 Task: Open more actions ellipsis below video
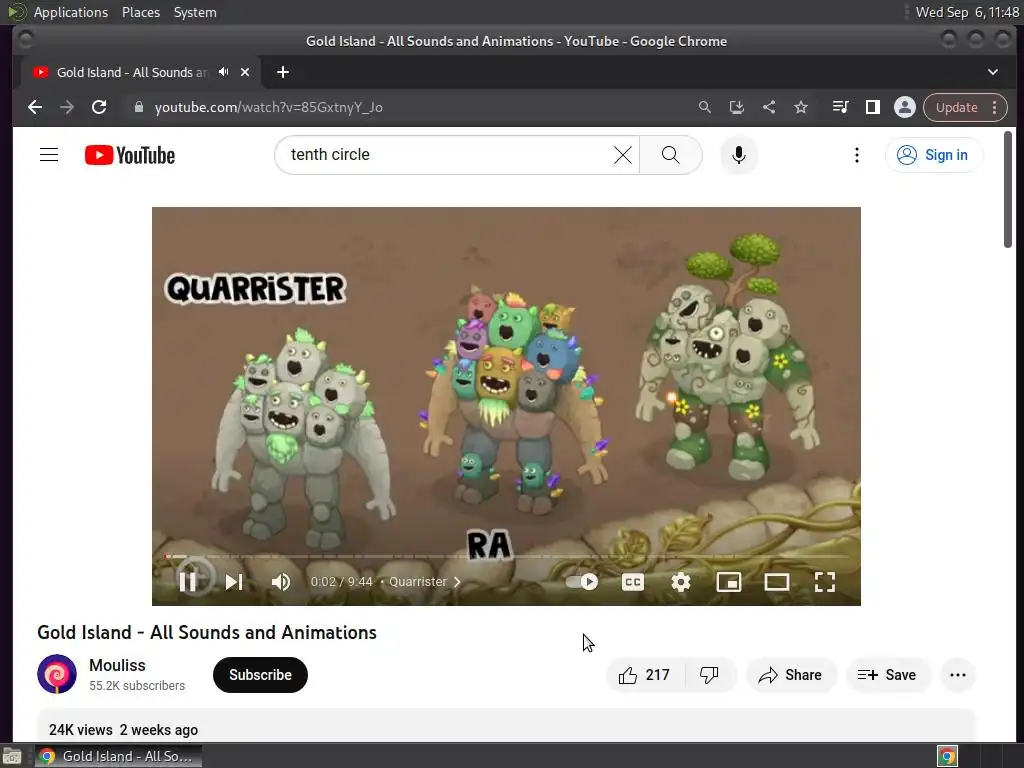958,675
